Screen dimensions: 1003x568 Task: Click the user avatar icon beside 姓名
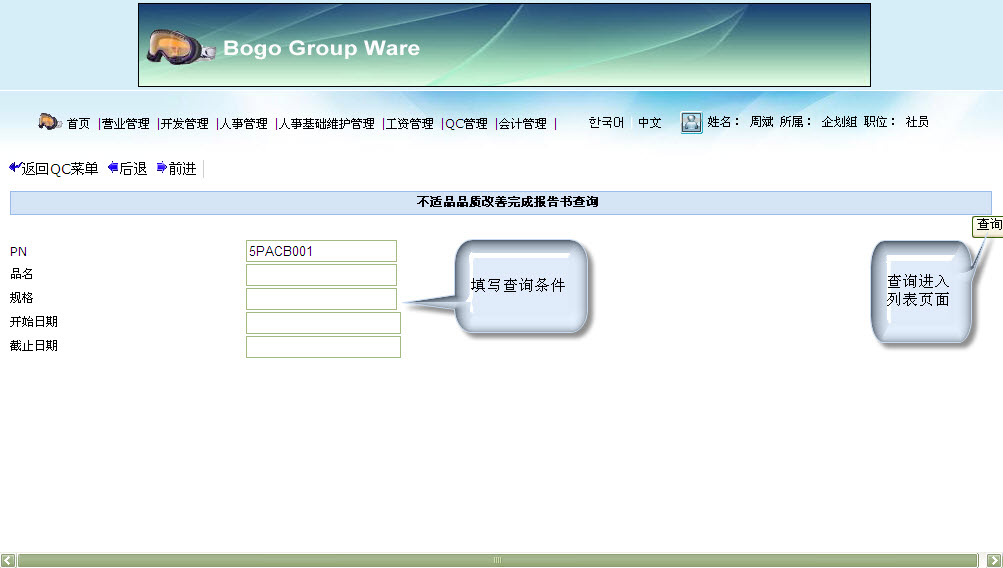coord(691,123)
